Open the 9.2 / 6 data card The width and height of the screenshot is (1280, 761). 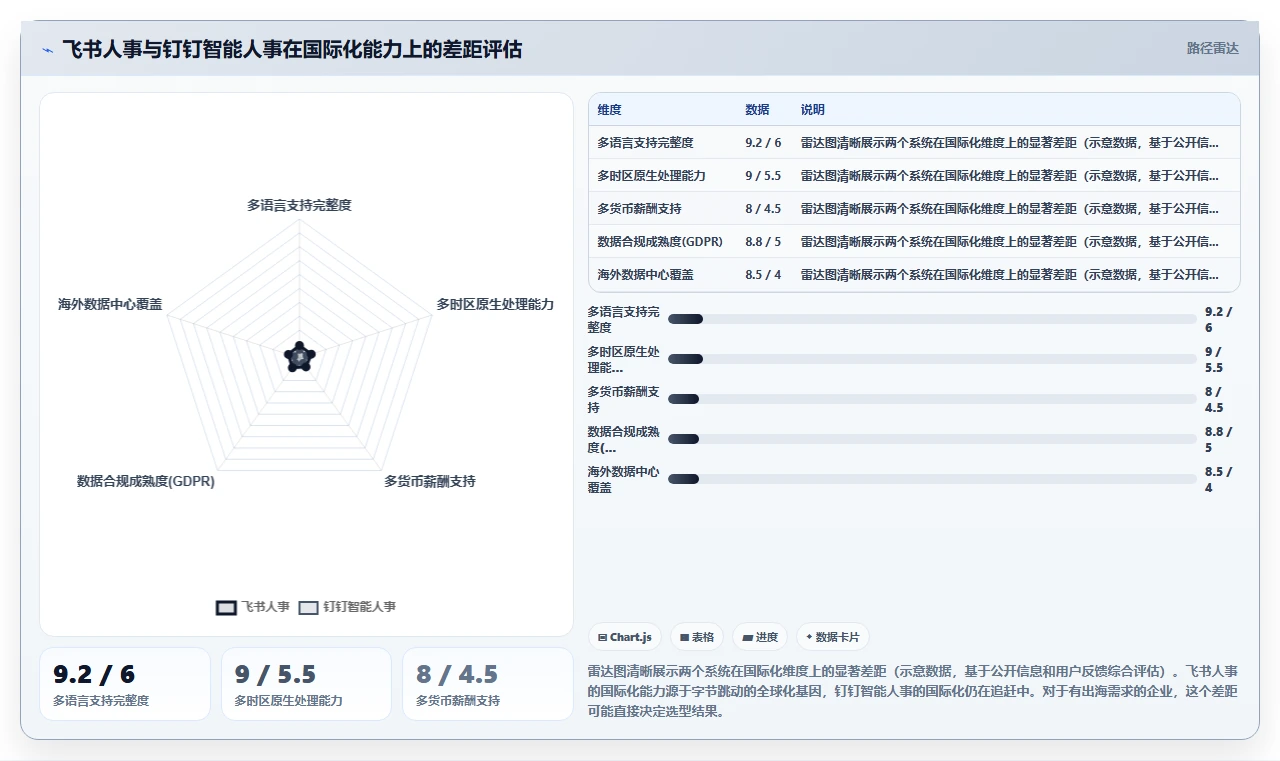coord(125,684)
